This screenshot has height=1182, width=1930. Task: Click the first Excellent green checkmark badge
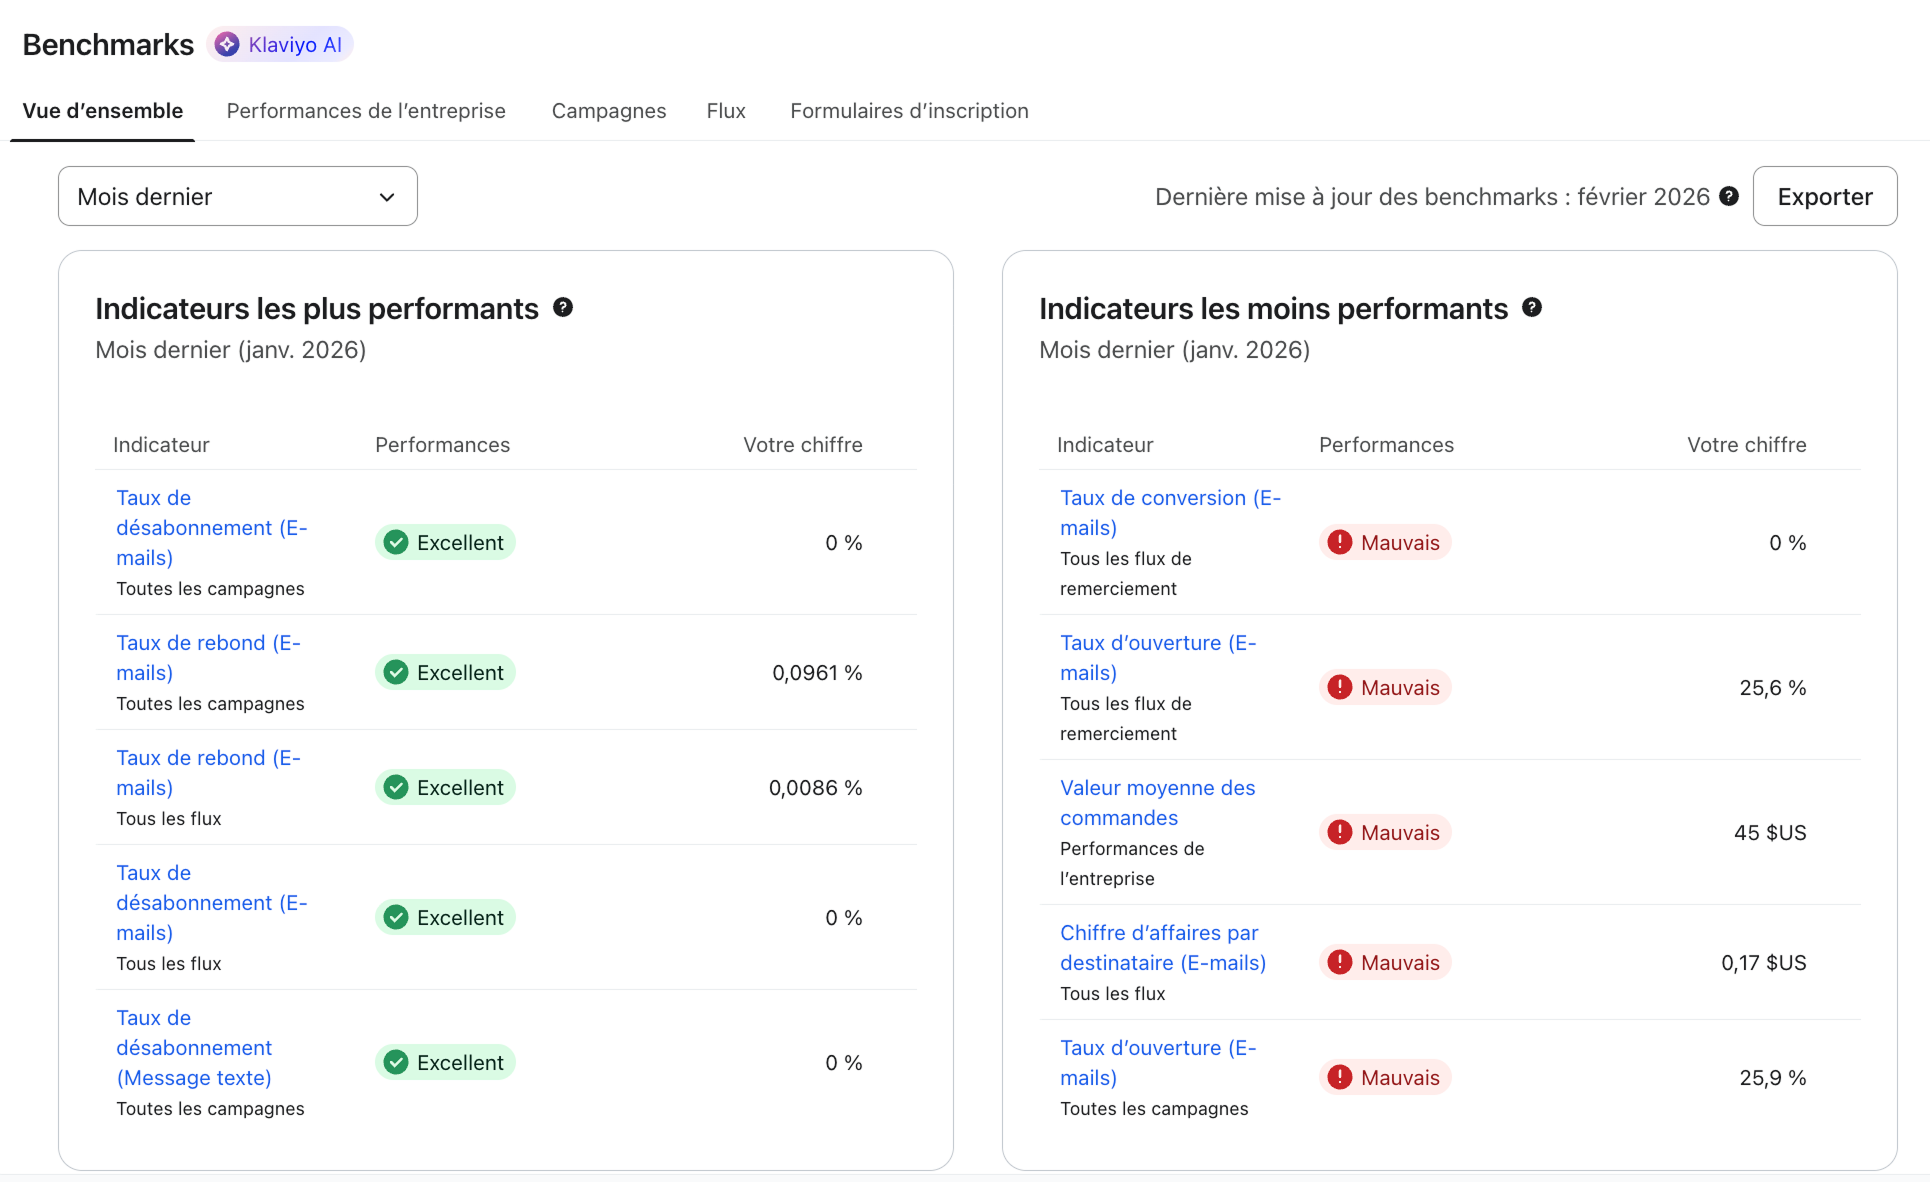(445, 542)
